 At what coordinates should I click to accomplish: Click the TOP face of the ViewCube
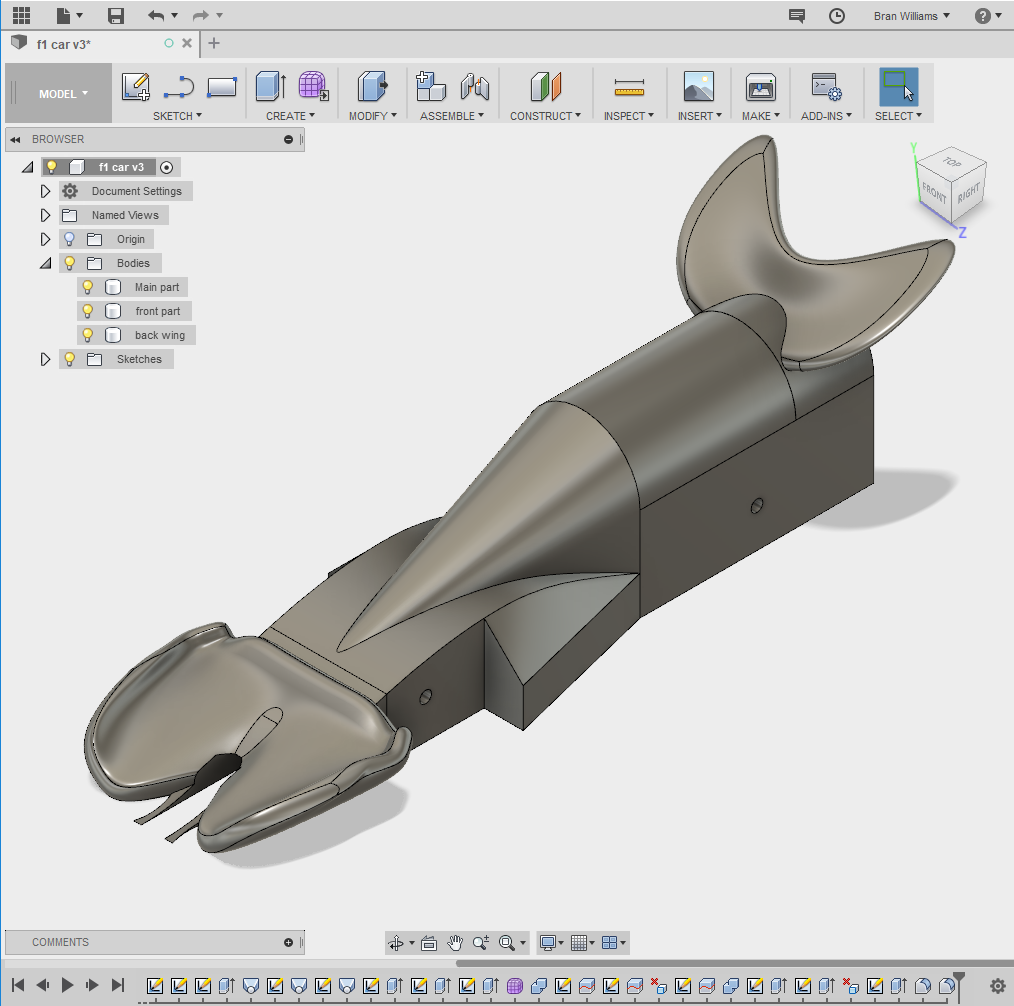[951, 162]
